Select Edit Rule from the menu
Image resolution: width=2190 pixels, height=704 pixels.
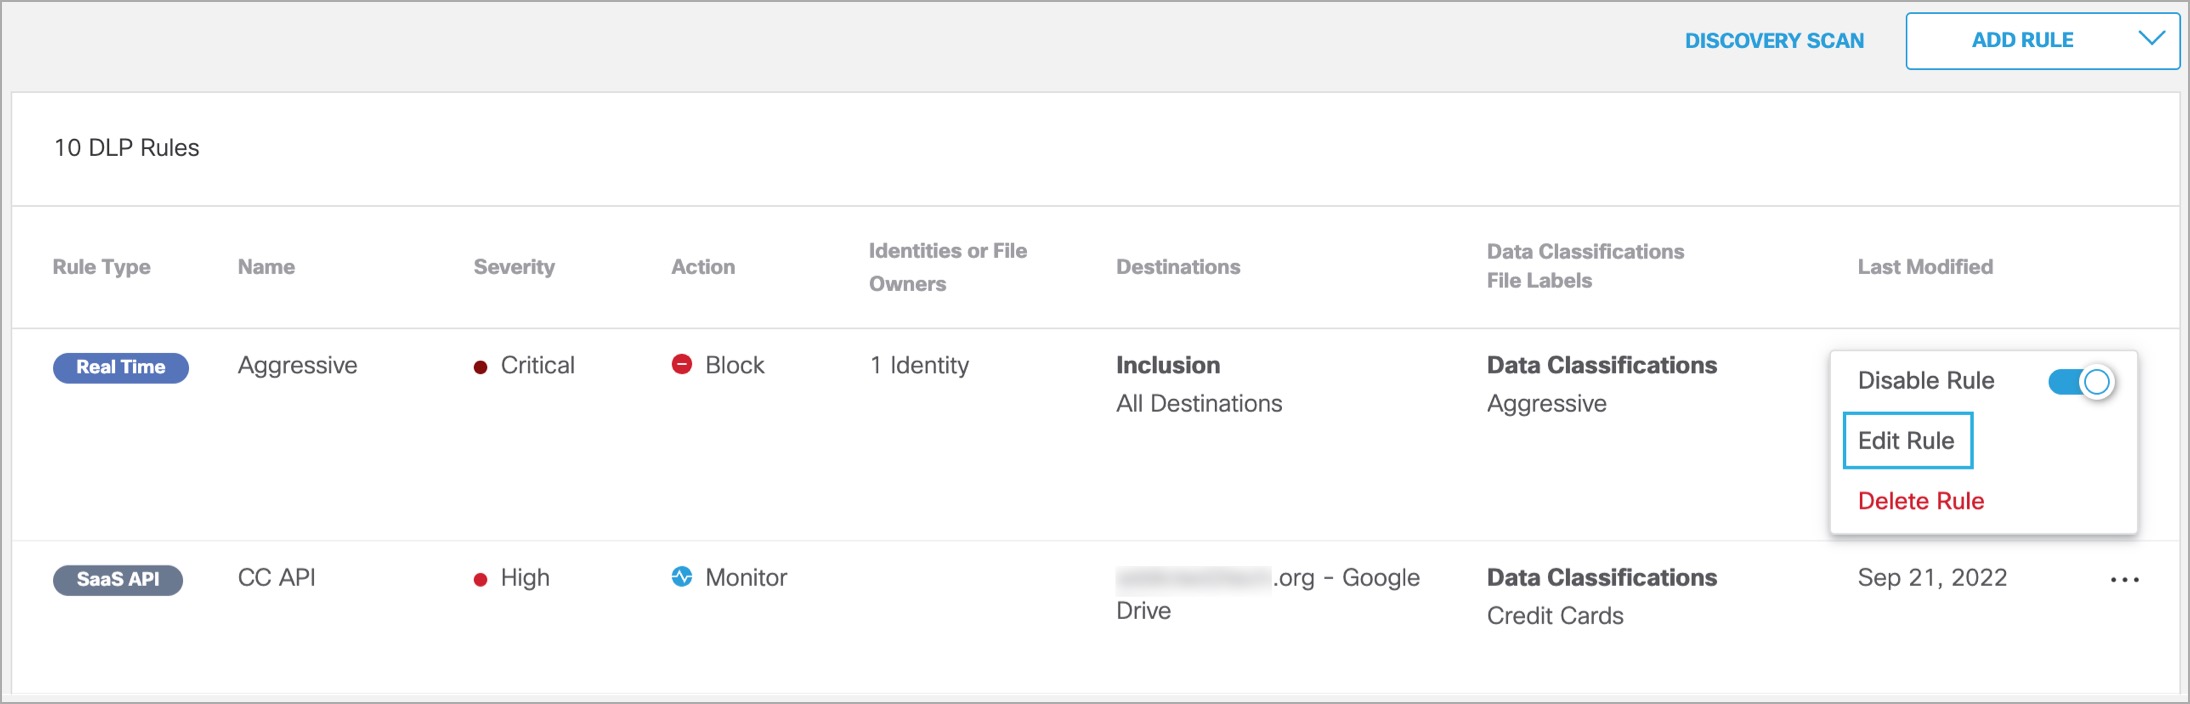1906,441
